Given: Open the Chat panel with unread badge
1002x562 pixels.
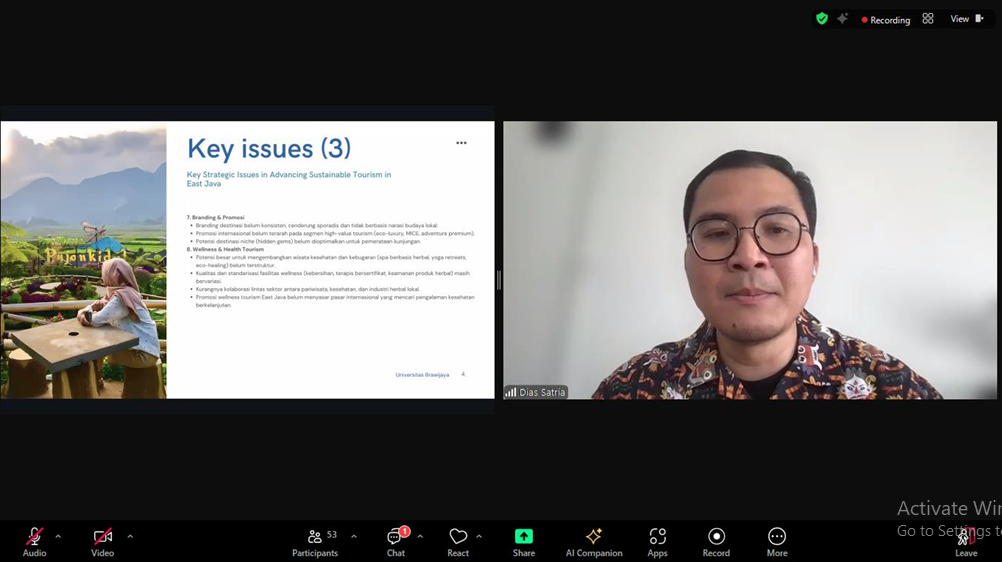Looking at the screenshot, I should pyautogui.click(x=396, y=541).
